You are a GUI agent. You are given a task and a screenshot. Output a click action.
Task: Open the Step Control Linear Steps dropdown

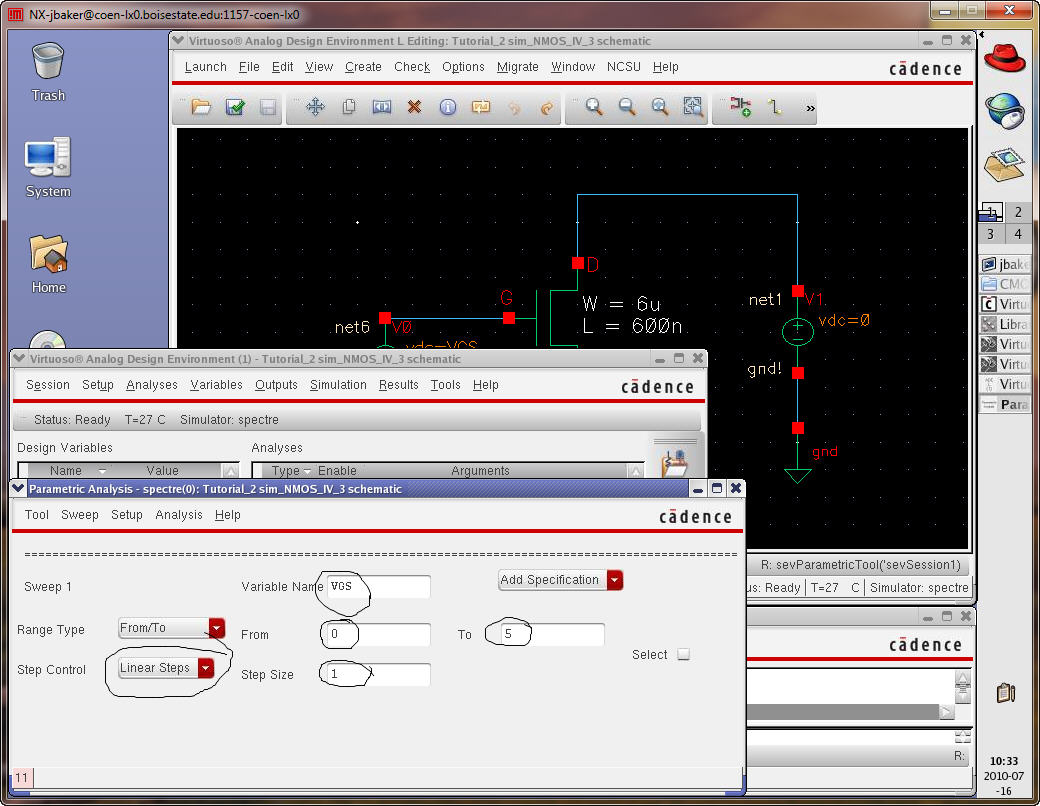click(x=166, y=668)
